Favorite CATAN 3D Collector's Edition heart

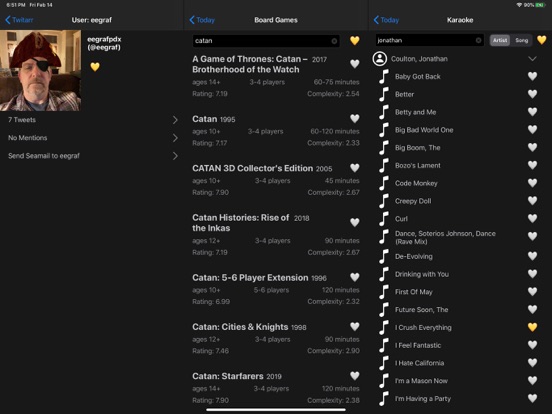[x=355, y=168]
